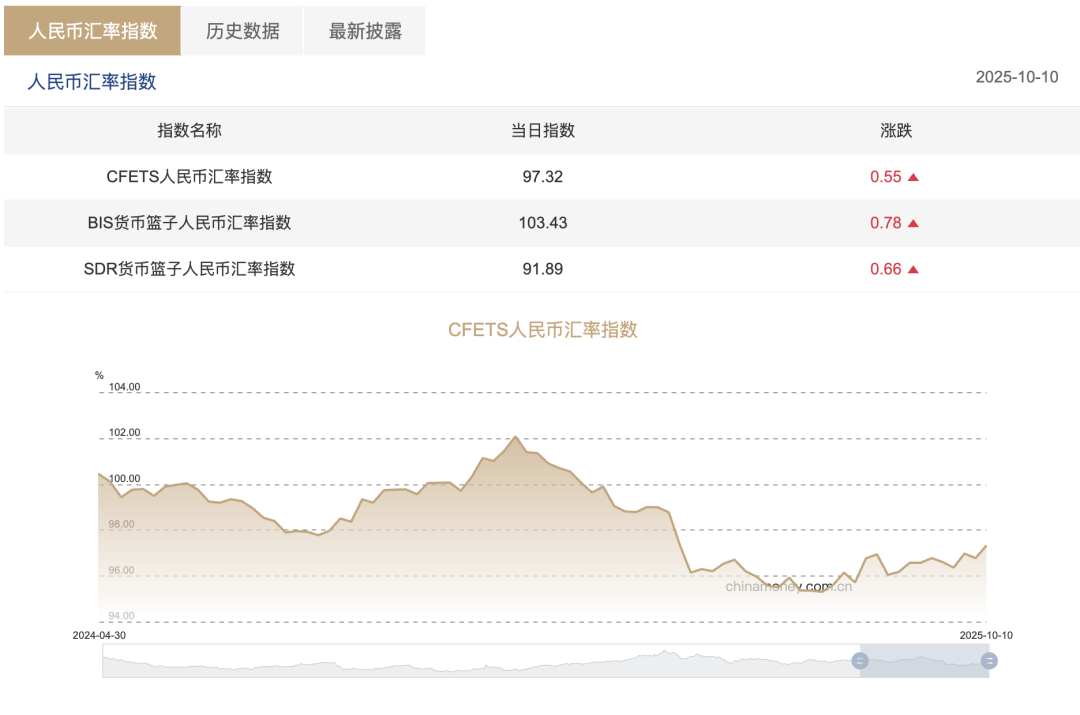Open the 历史数据 tab

[242, 31]
